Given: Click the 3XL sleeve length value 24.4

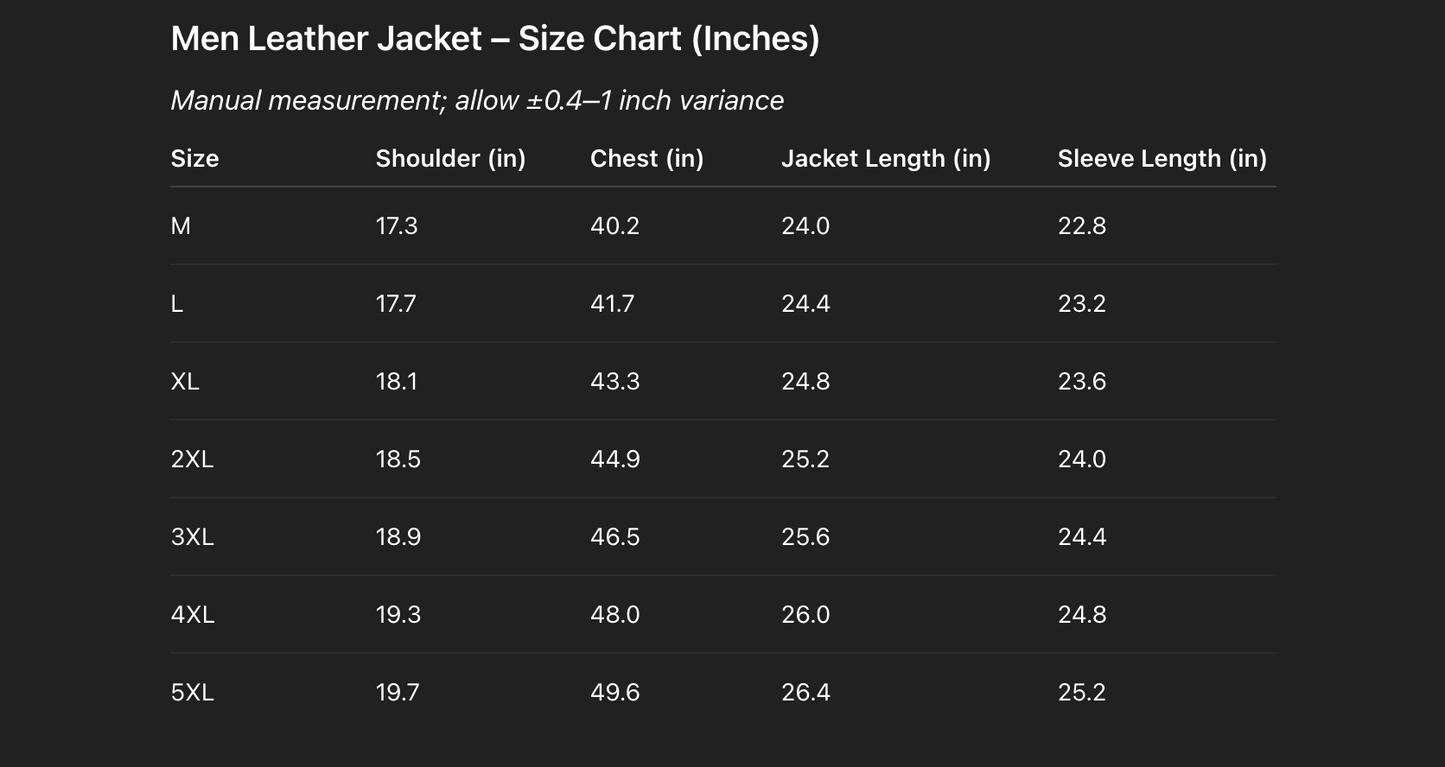Looking at the screenshot, I should point(1081,537).
